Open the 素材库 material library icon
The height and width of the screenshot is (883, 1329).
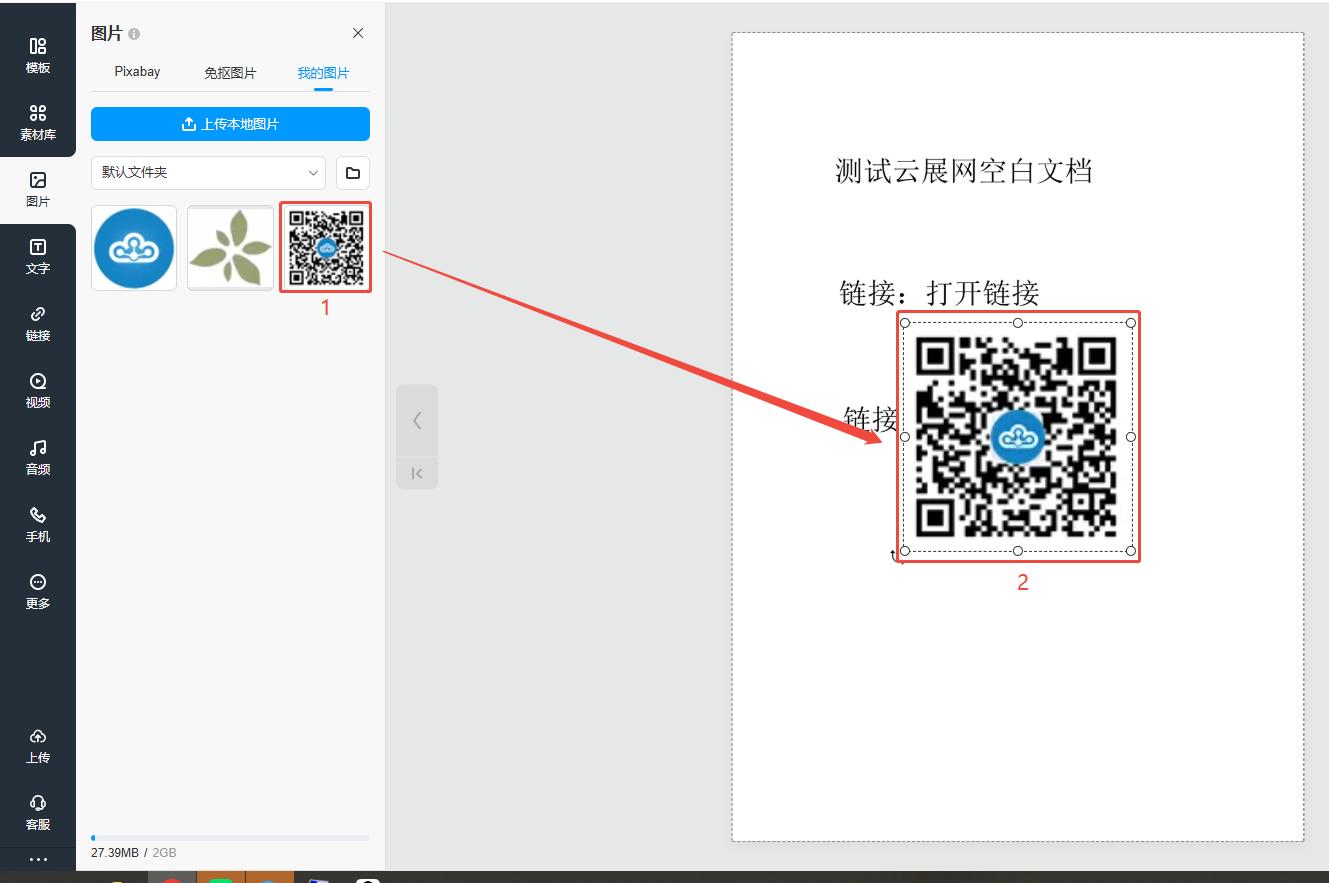coord(38,122)
